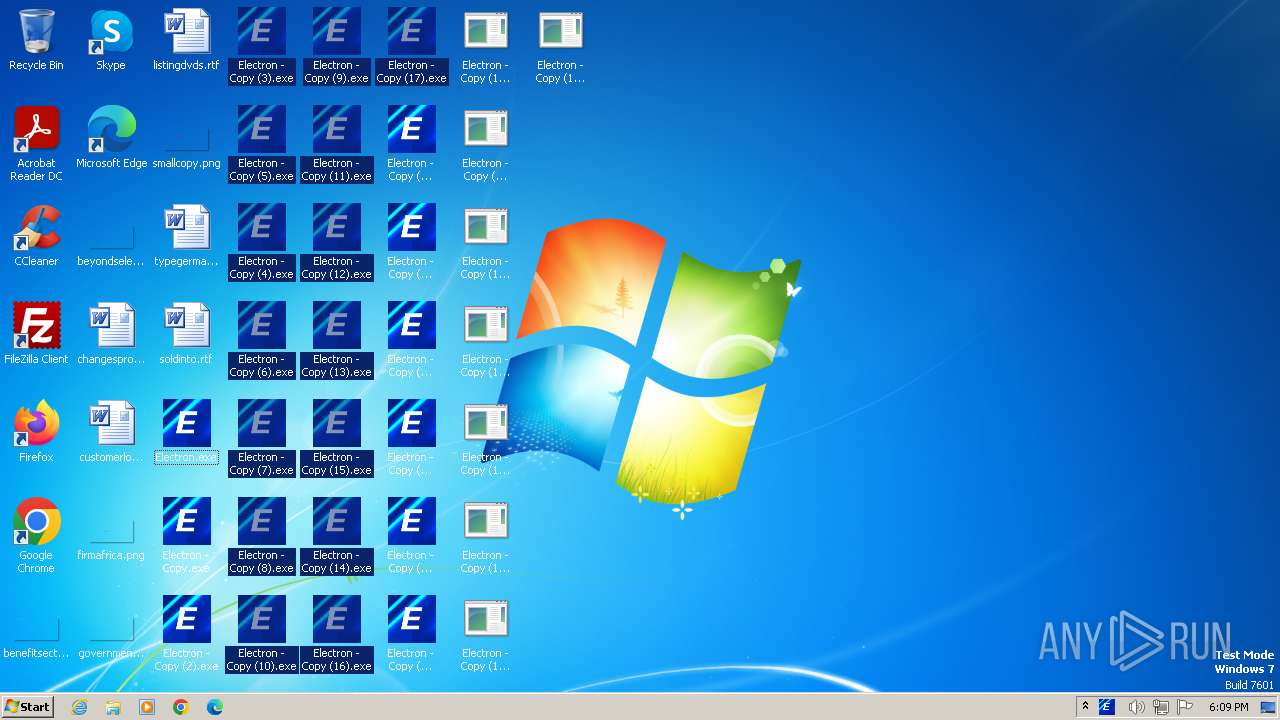Select the Electron - Copy (15).exe icon
Image resolution: width=1280 pixels, height=720 pixels.
pos(336,437)
